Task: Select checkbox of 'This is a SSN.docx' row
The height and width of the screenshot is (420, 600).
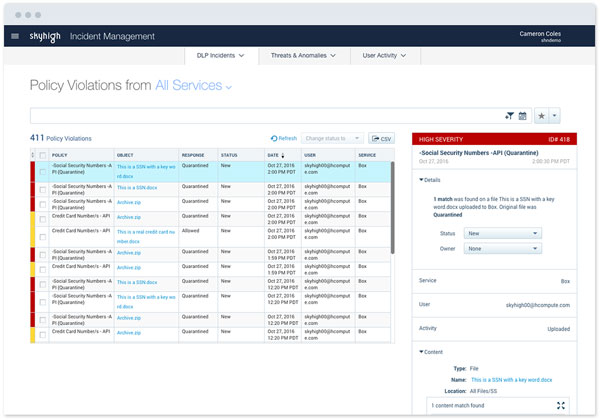Action: [42, 187]
